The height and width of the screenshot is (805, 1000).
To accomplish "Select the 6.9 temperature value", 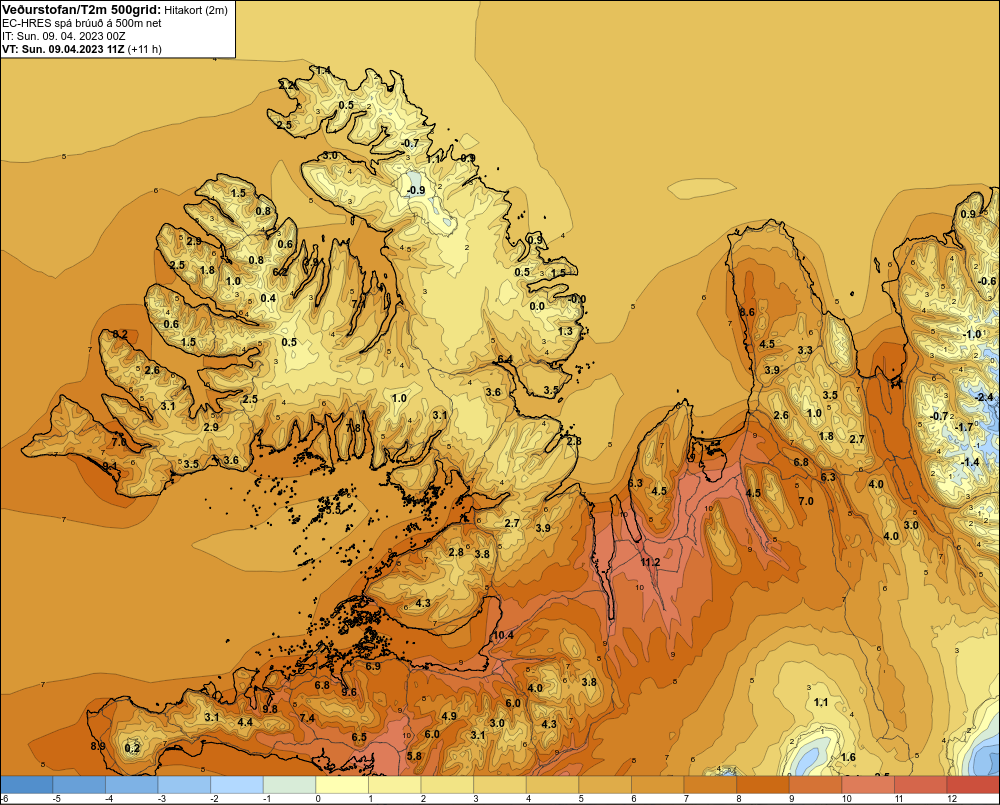I will (372, 666).
